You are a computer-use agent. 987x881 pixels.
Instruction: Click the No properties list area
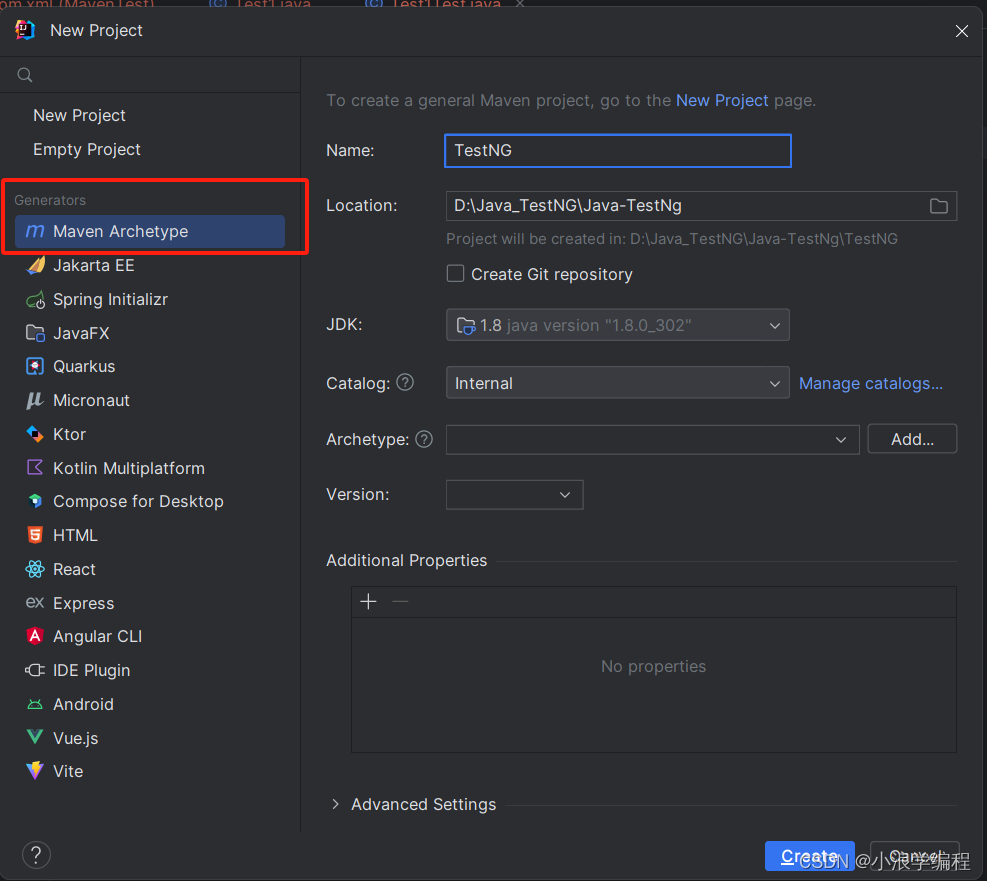pyautogui.click(x=653, y=684)
